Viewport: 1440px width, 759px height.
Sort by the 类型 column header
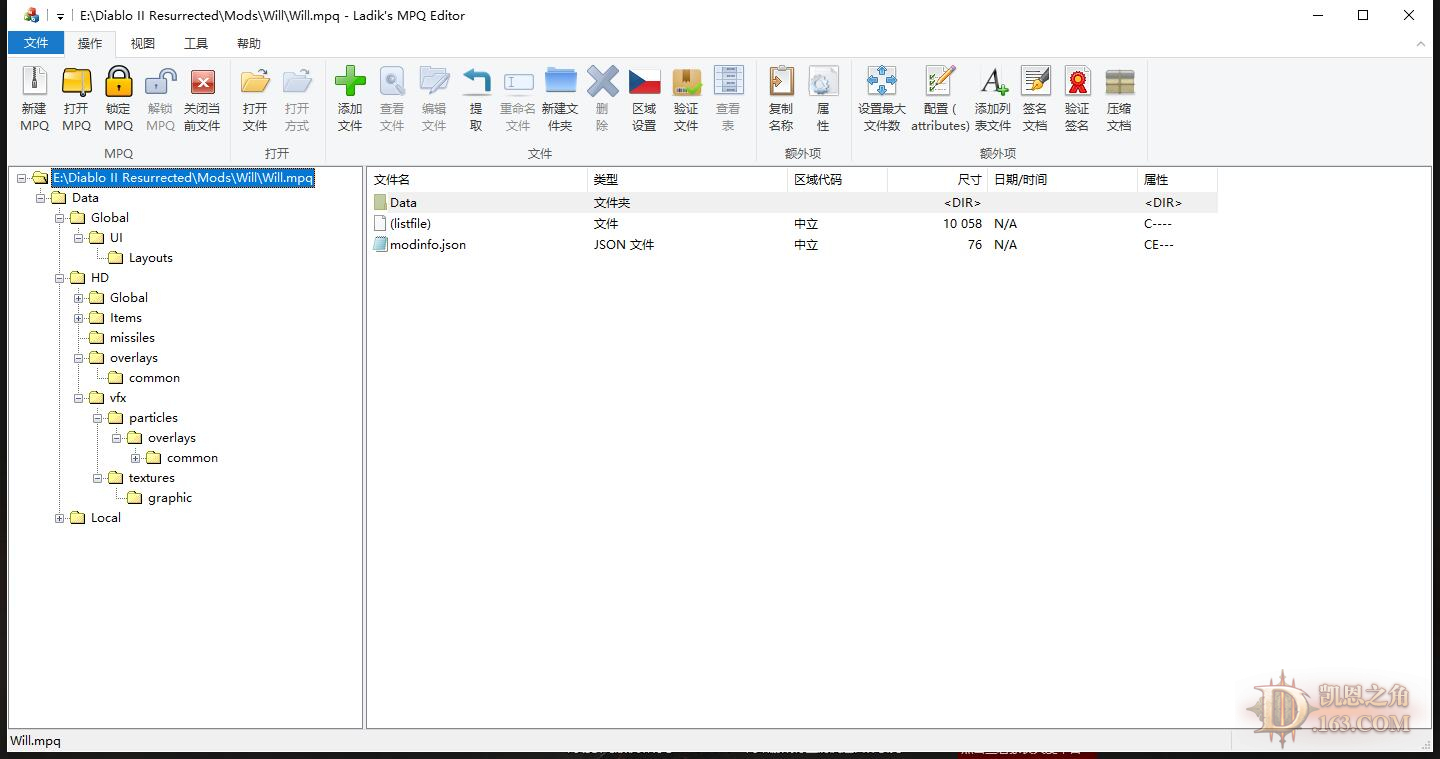(x=687, y=180)
